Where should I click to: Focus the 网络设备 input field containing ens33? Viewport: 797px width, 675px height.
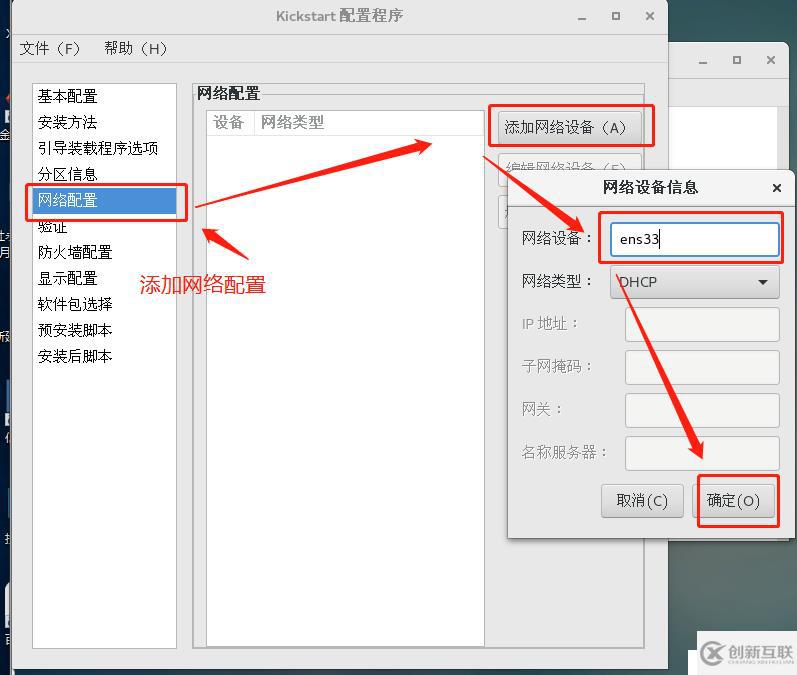694,239
